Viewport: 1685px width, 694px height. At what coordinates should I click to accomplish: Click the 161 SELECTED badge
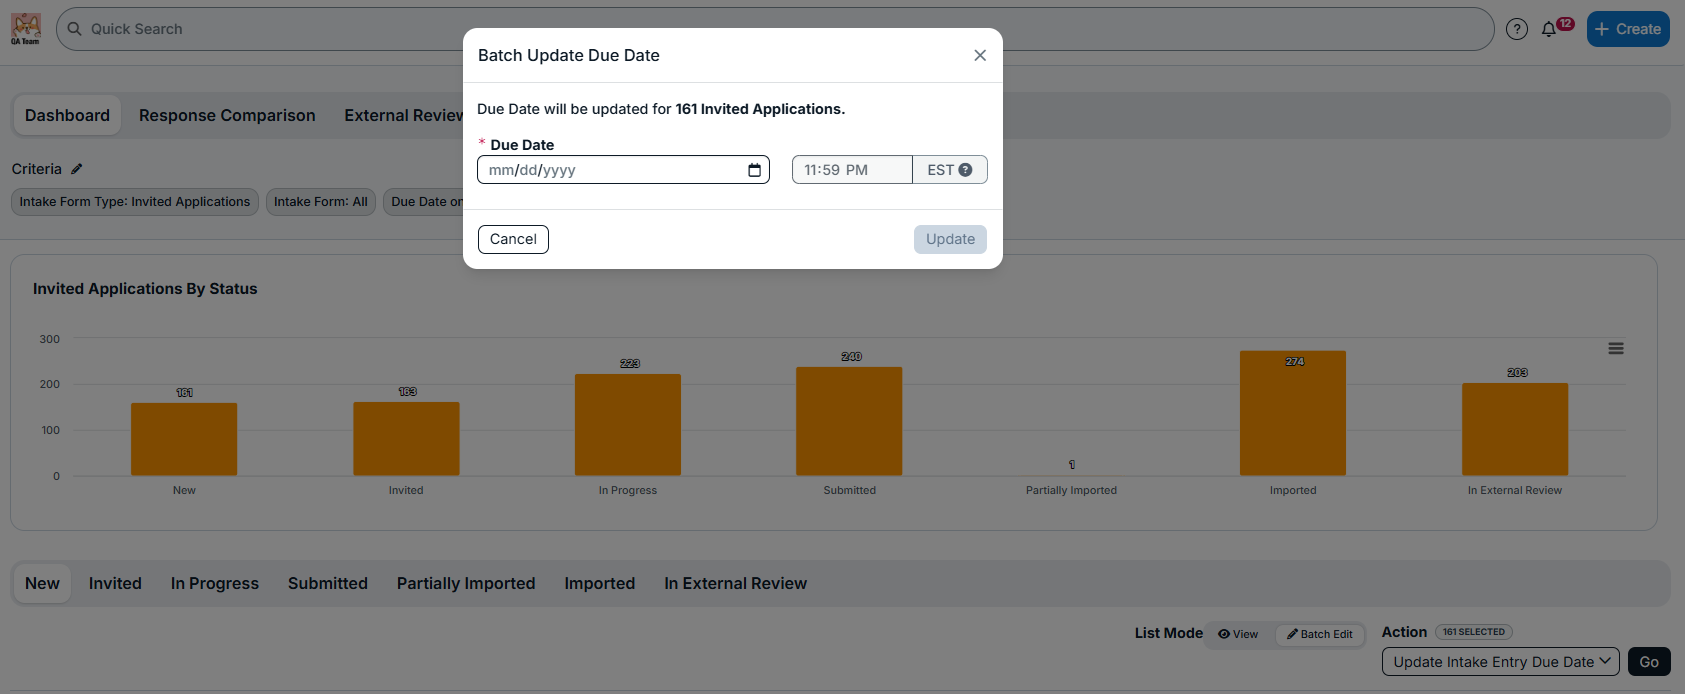1474,632
